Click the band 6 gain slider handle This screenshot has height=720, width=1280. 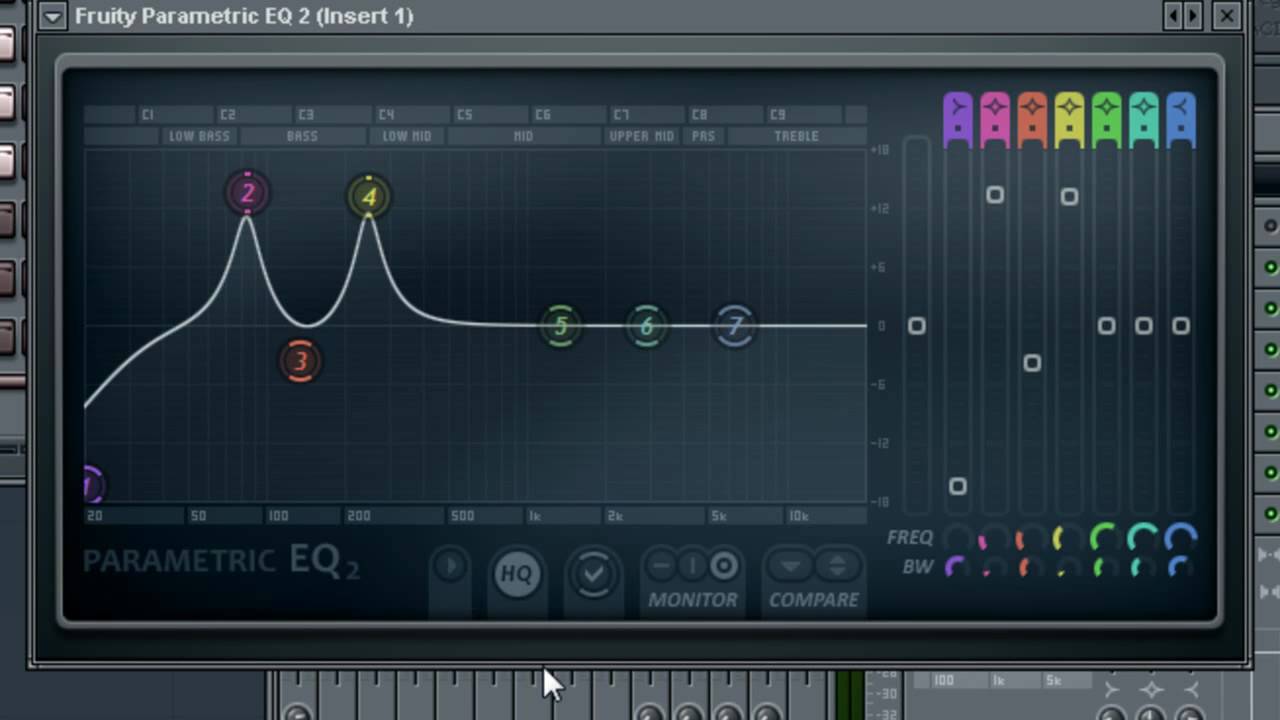click(x=1143, y=326)
